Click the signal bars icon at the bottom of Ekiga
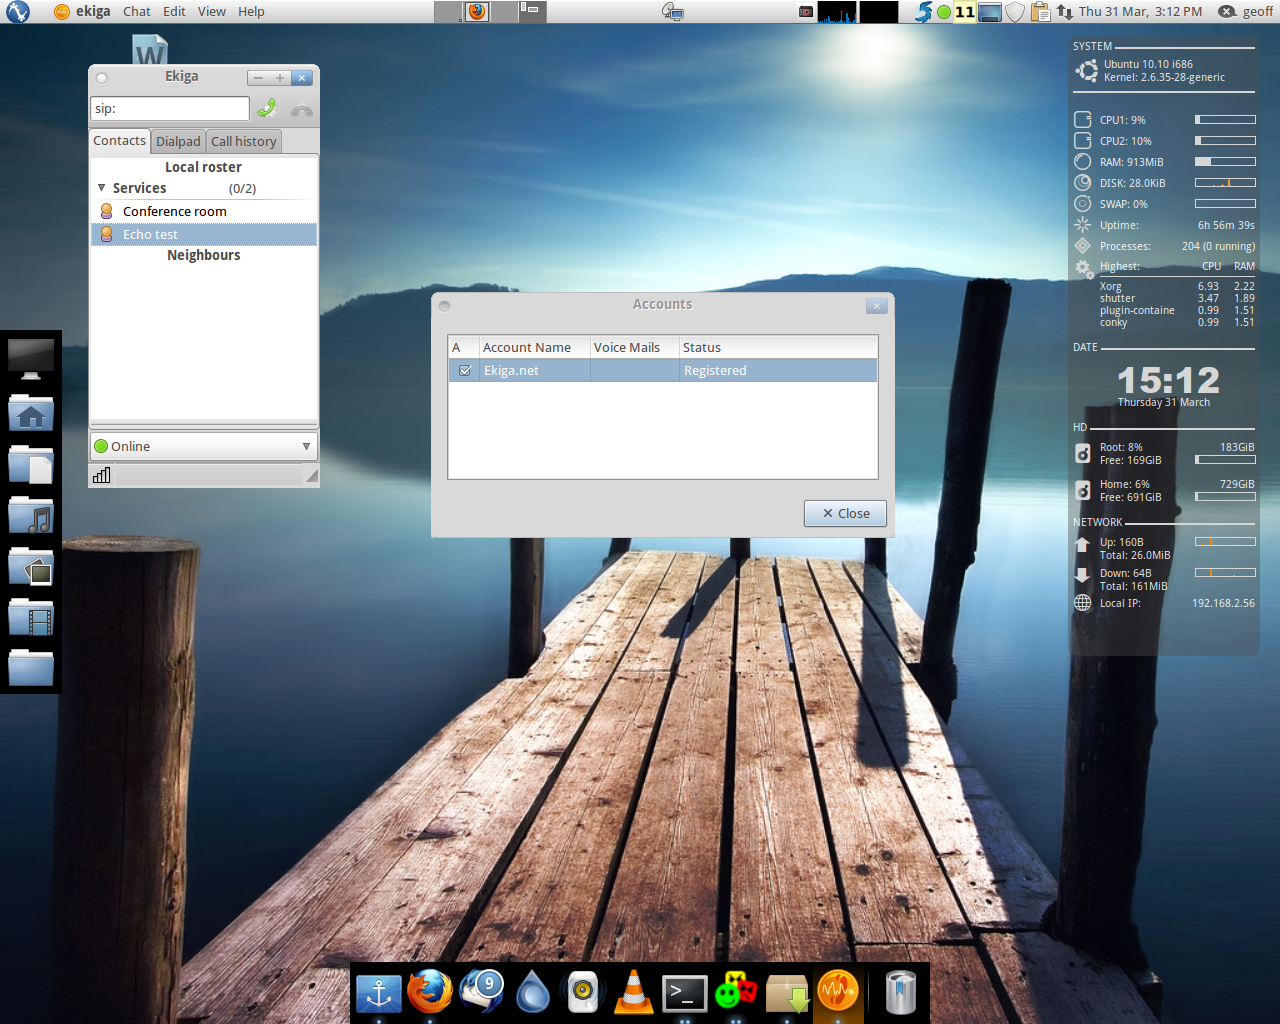Viewport: 1280px width, 1024px height. coord(101,475)
